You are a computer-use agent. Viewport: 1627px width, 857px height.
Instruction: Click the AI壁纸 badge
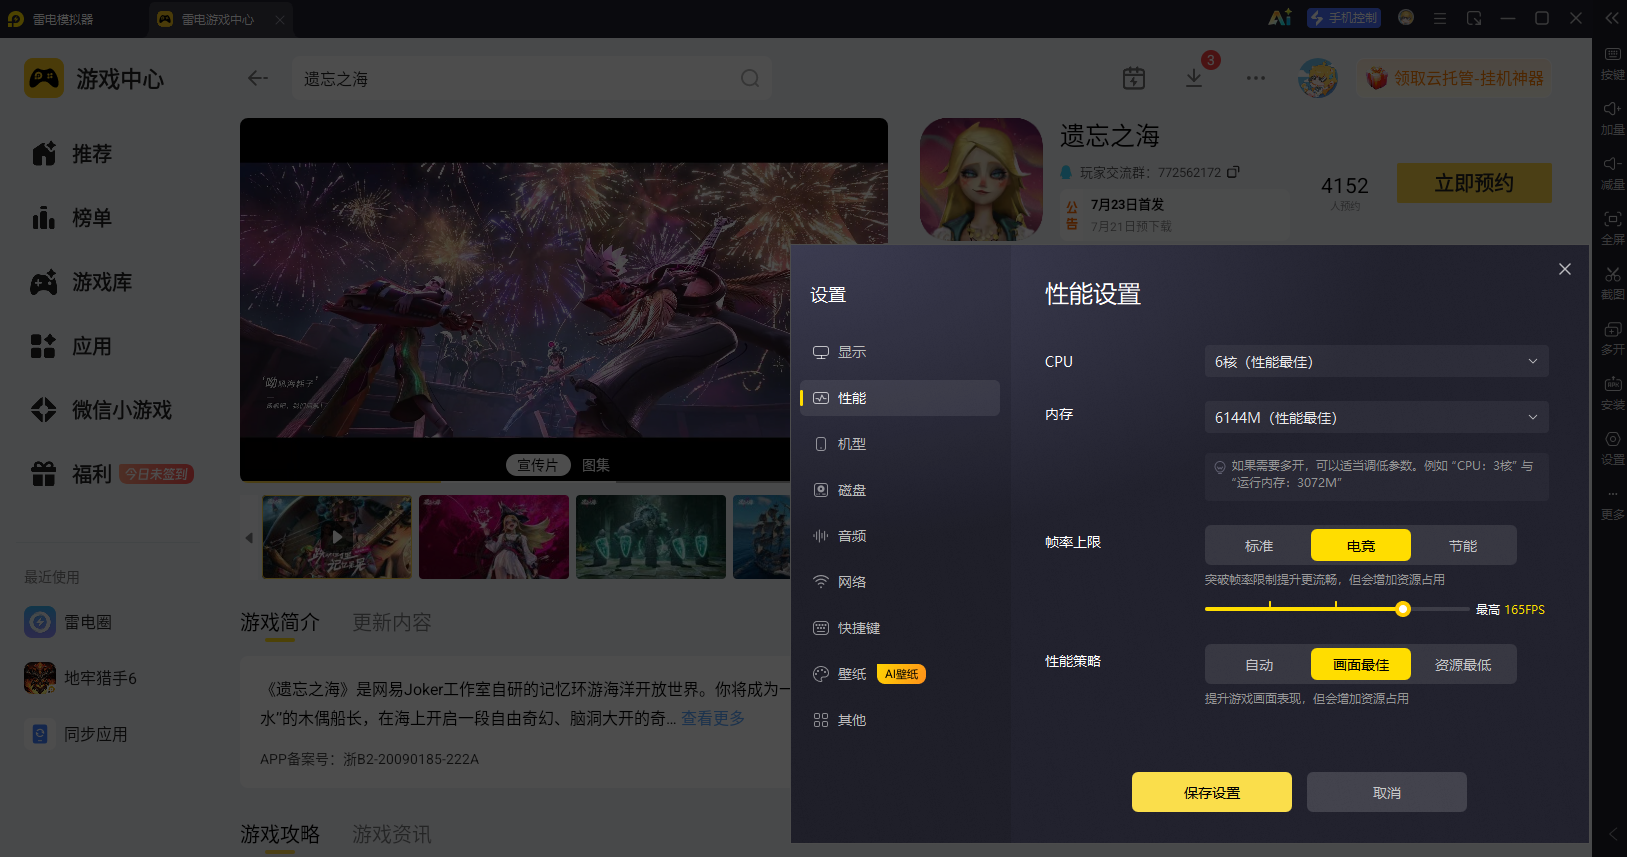pyautogui.click(x=901, y=674)
